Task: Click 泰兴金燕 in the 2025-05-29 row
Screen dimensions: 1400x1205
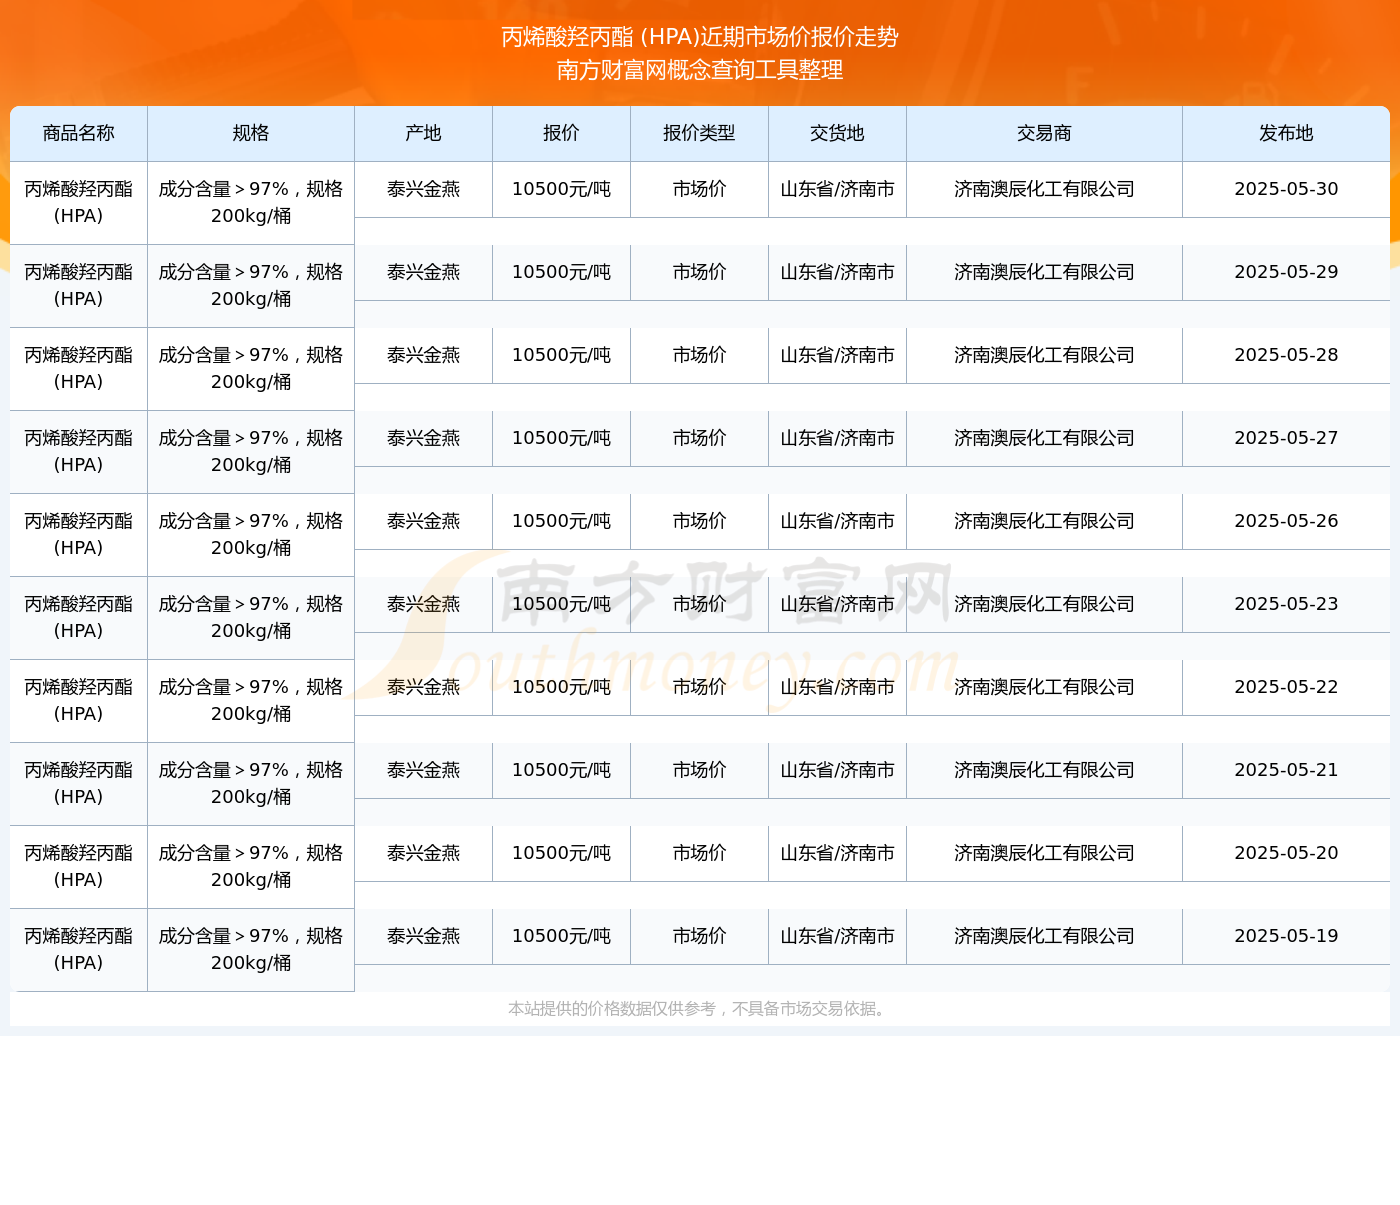Action: click(424, 272)
